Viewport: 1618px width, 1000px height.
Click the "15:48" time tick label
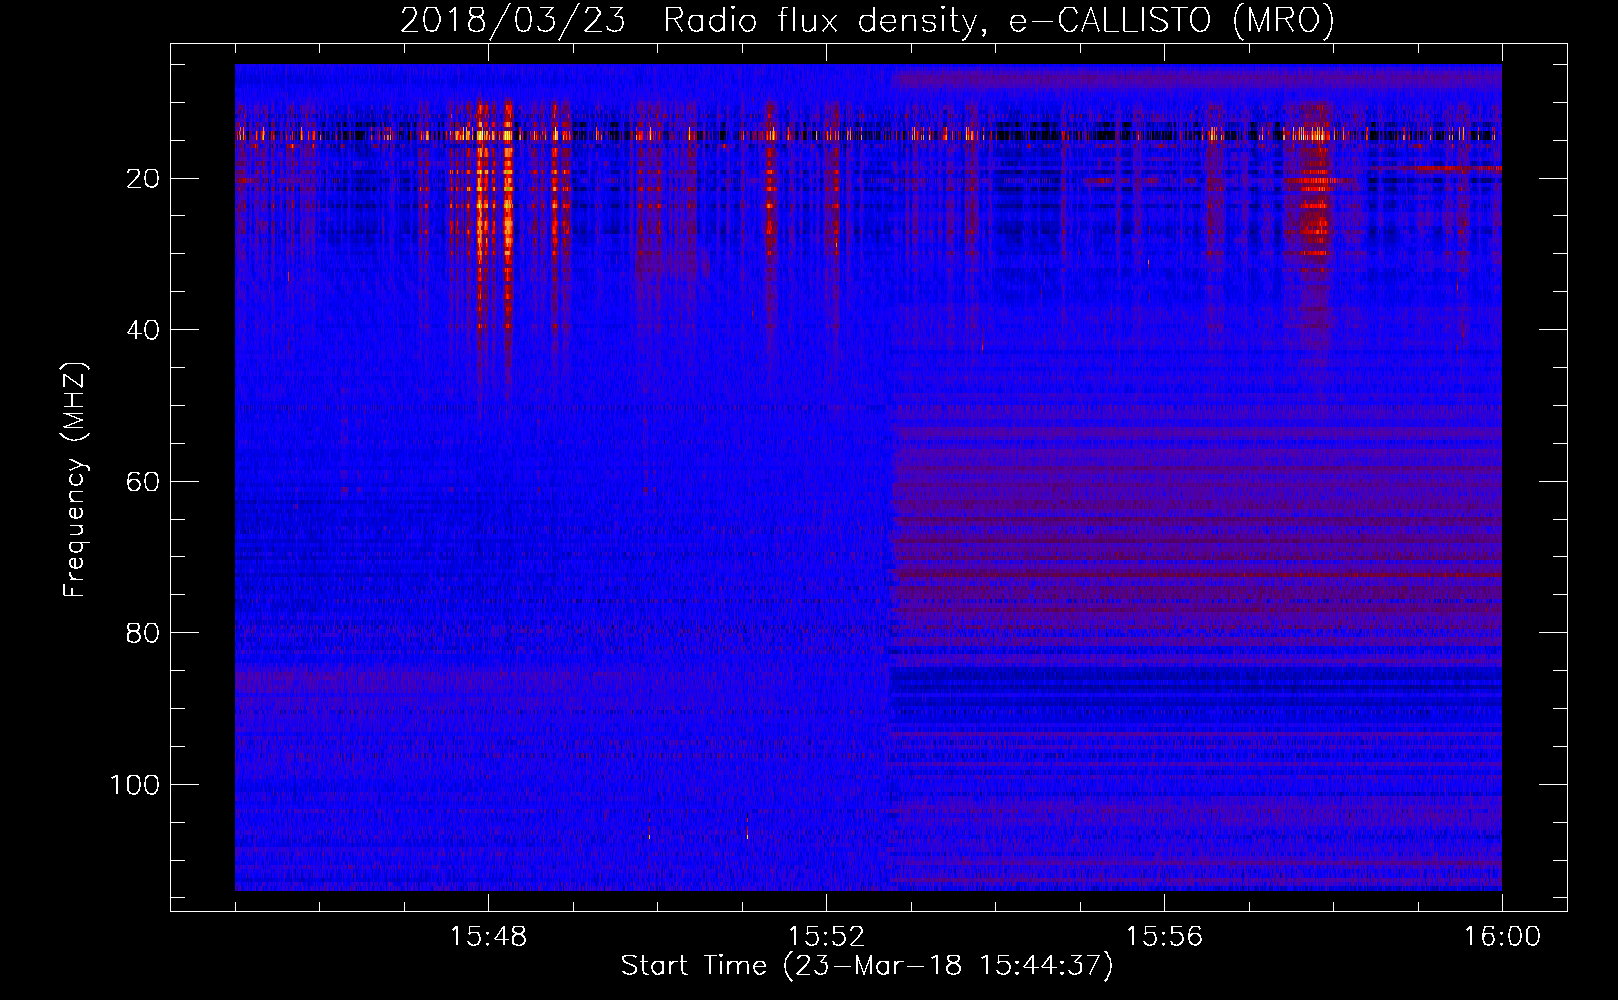click(x=488, y=937)
